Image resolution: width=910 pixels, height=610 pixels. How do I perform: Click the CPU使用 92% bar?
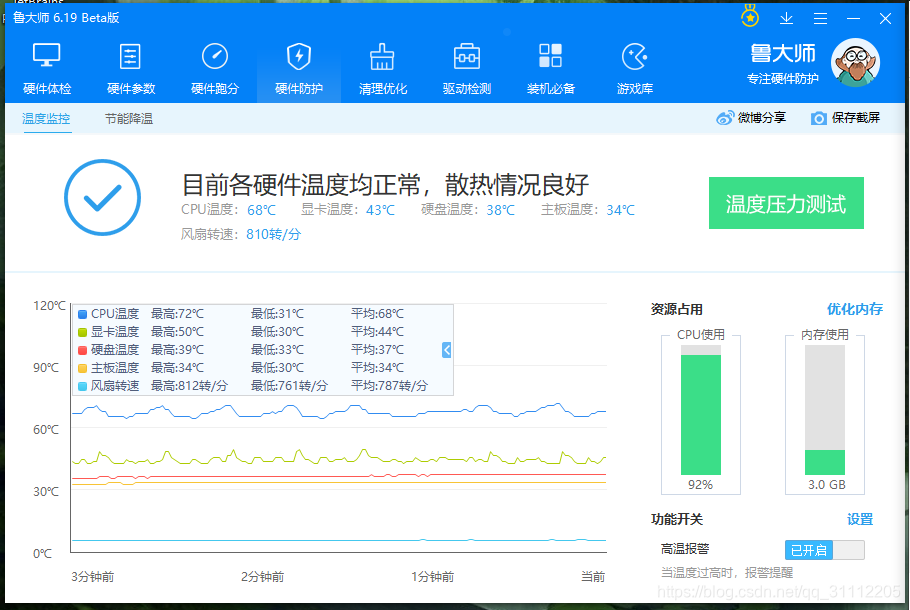tap(700, 410)
